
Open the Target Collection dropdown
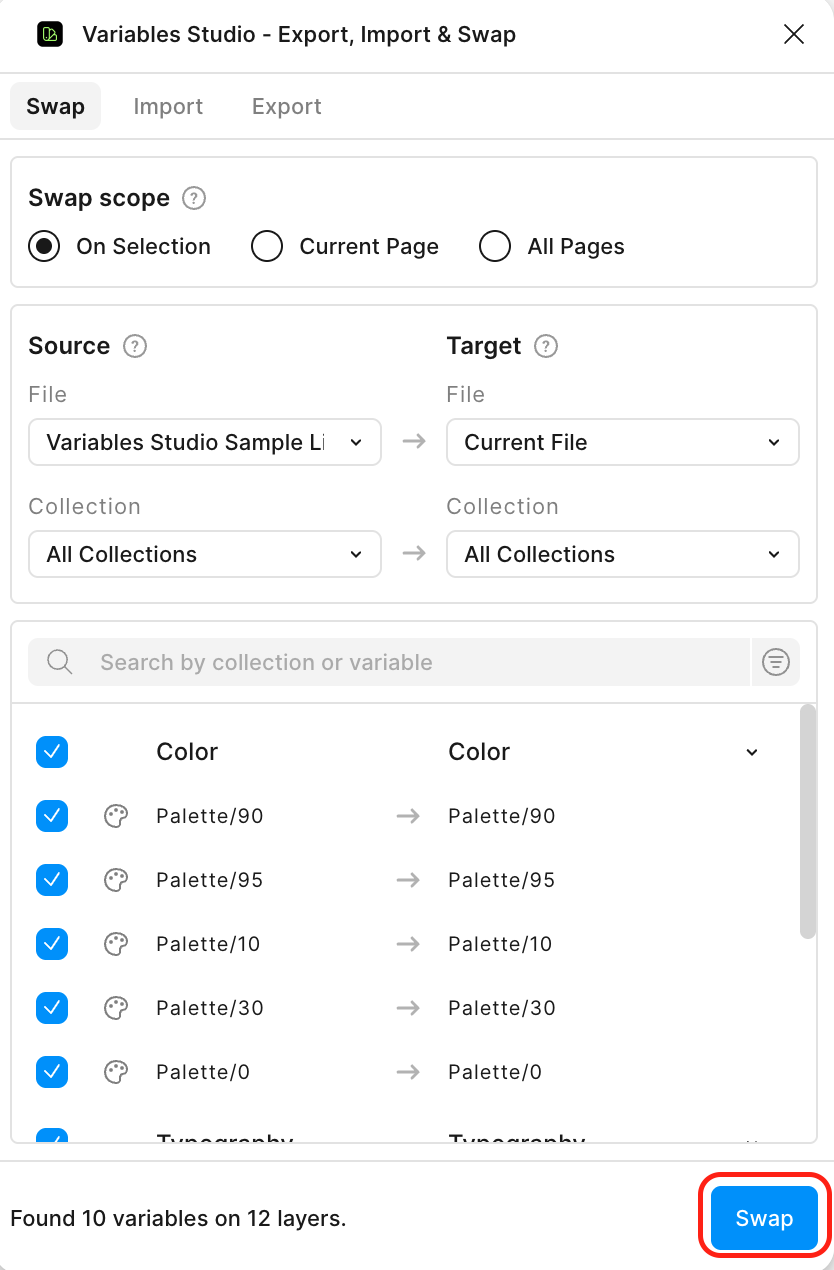[622, 554]
